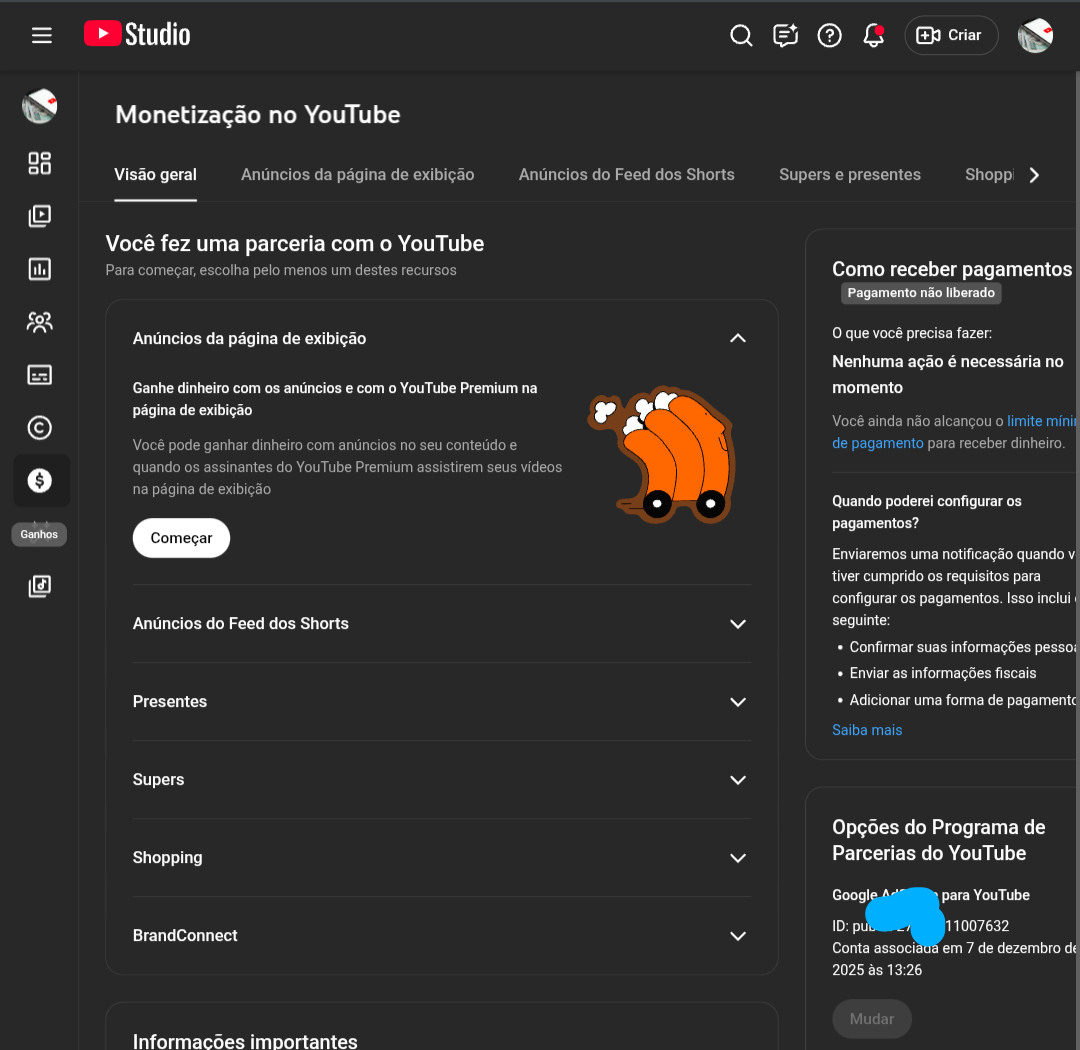Go to Content in sidebar
Image resolution: width=1080 pixels, height=1050 pixels.
(39, 216)
